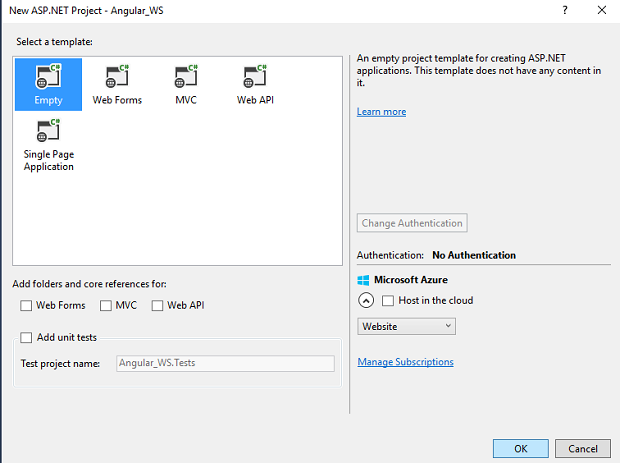The width and height of the screenshot is (620, 463).
Task: Close the New ASP.NET Project dialog
Action: click(x=602, y=10)
